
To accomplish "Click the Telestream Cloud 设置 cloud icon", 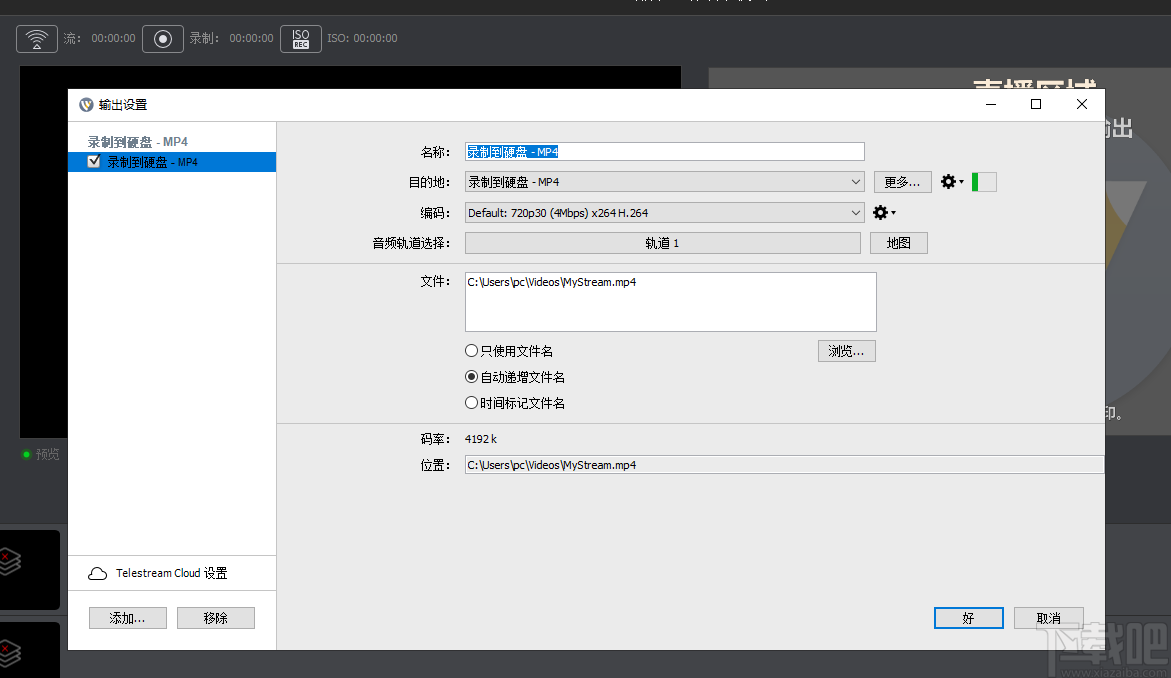I will [x=97, y=572].
